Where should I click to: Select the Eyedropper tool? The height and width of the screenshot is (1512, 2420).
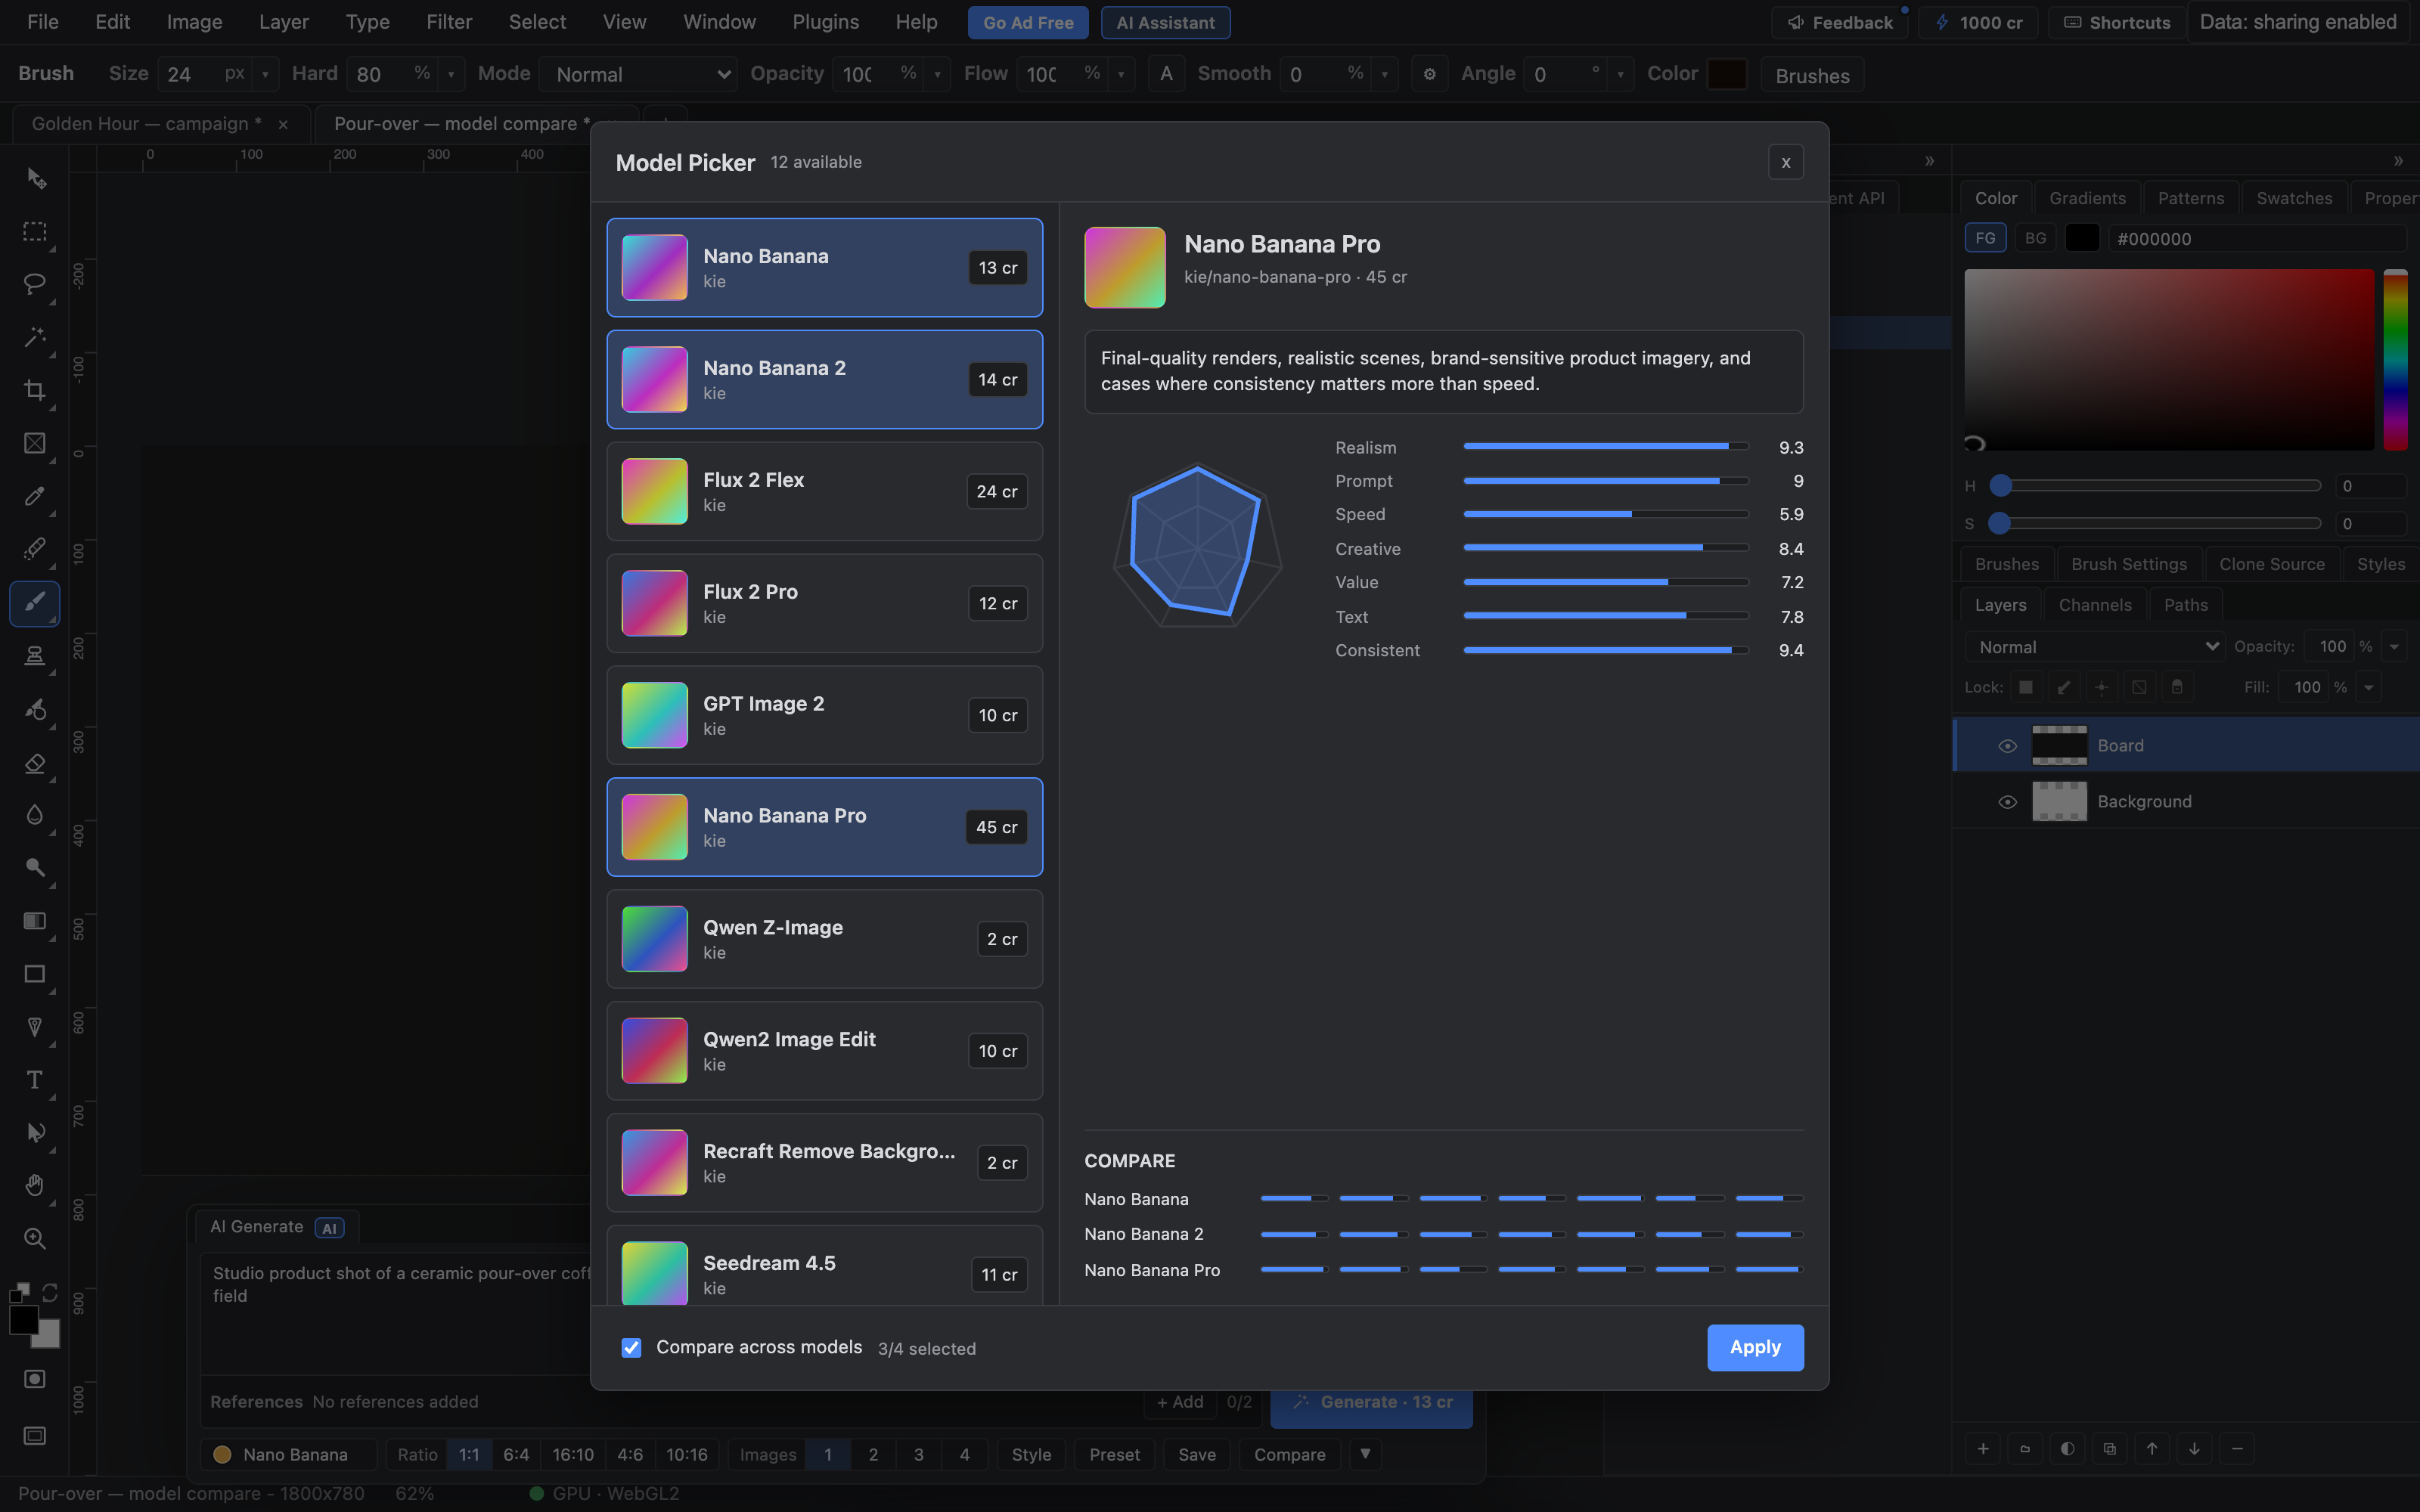[35, 496]
